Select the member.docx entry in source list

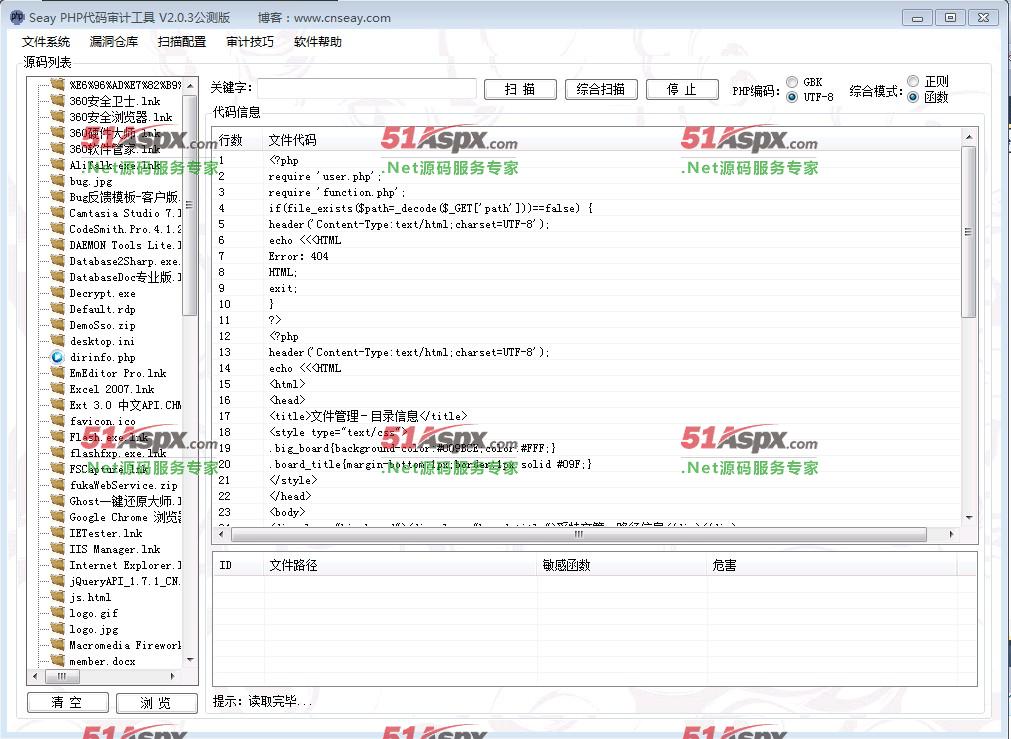tap(103, 661)
